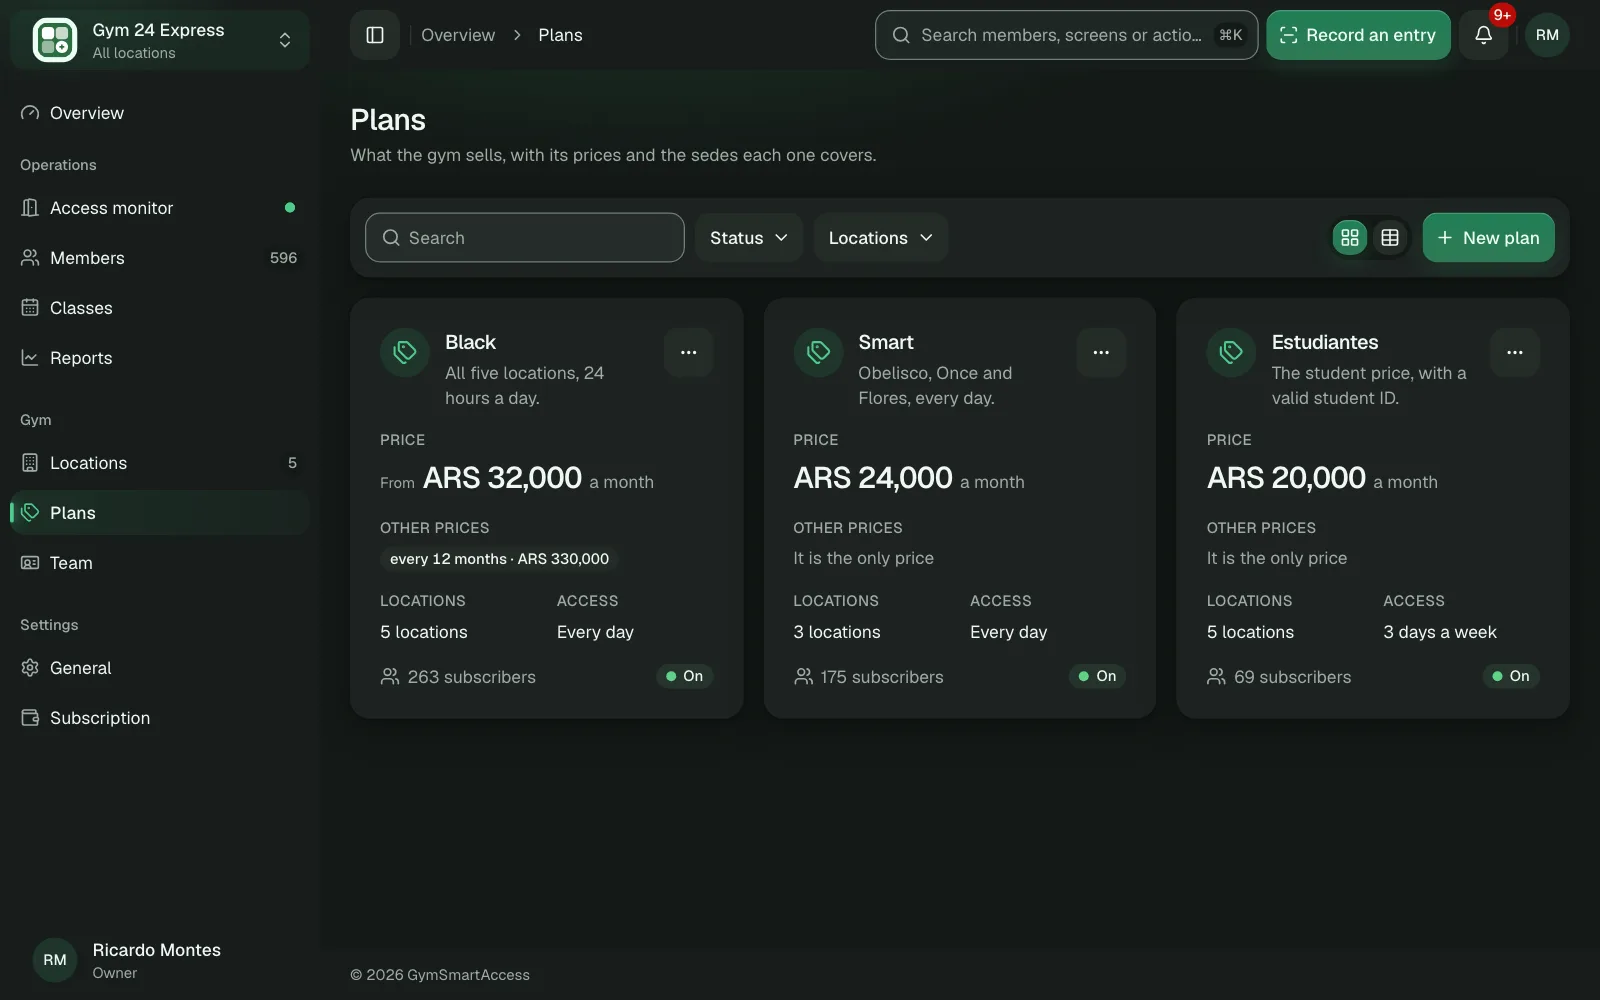Click the Smart plan tag icon
This screenshot has height=1000, width=1600.
point(818,352)
